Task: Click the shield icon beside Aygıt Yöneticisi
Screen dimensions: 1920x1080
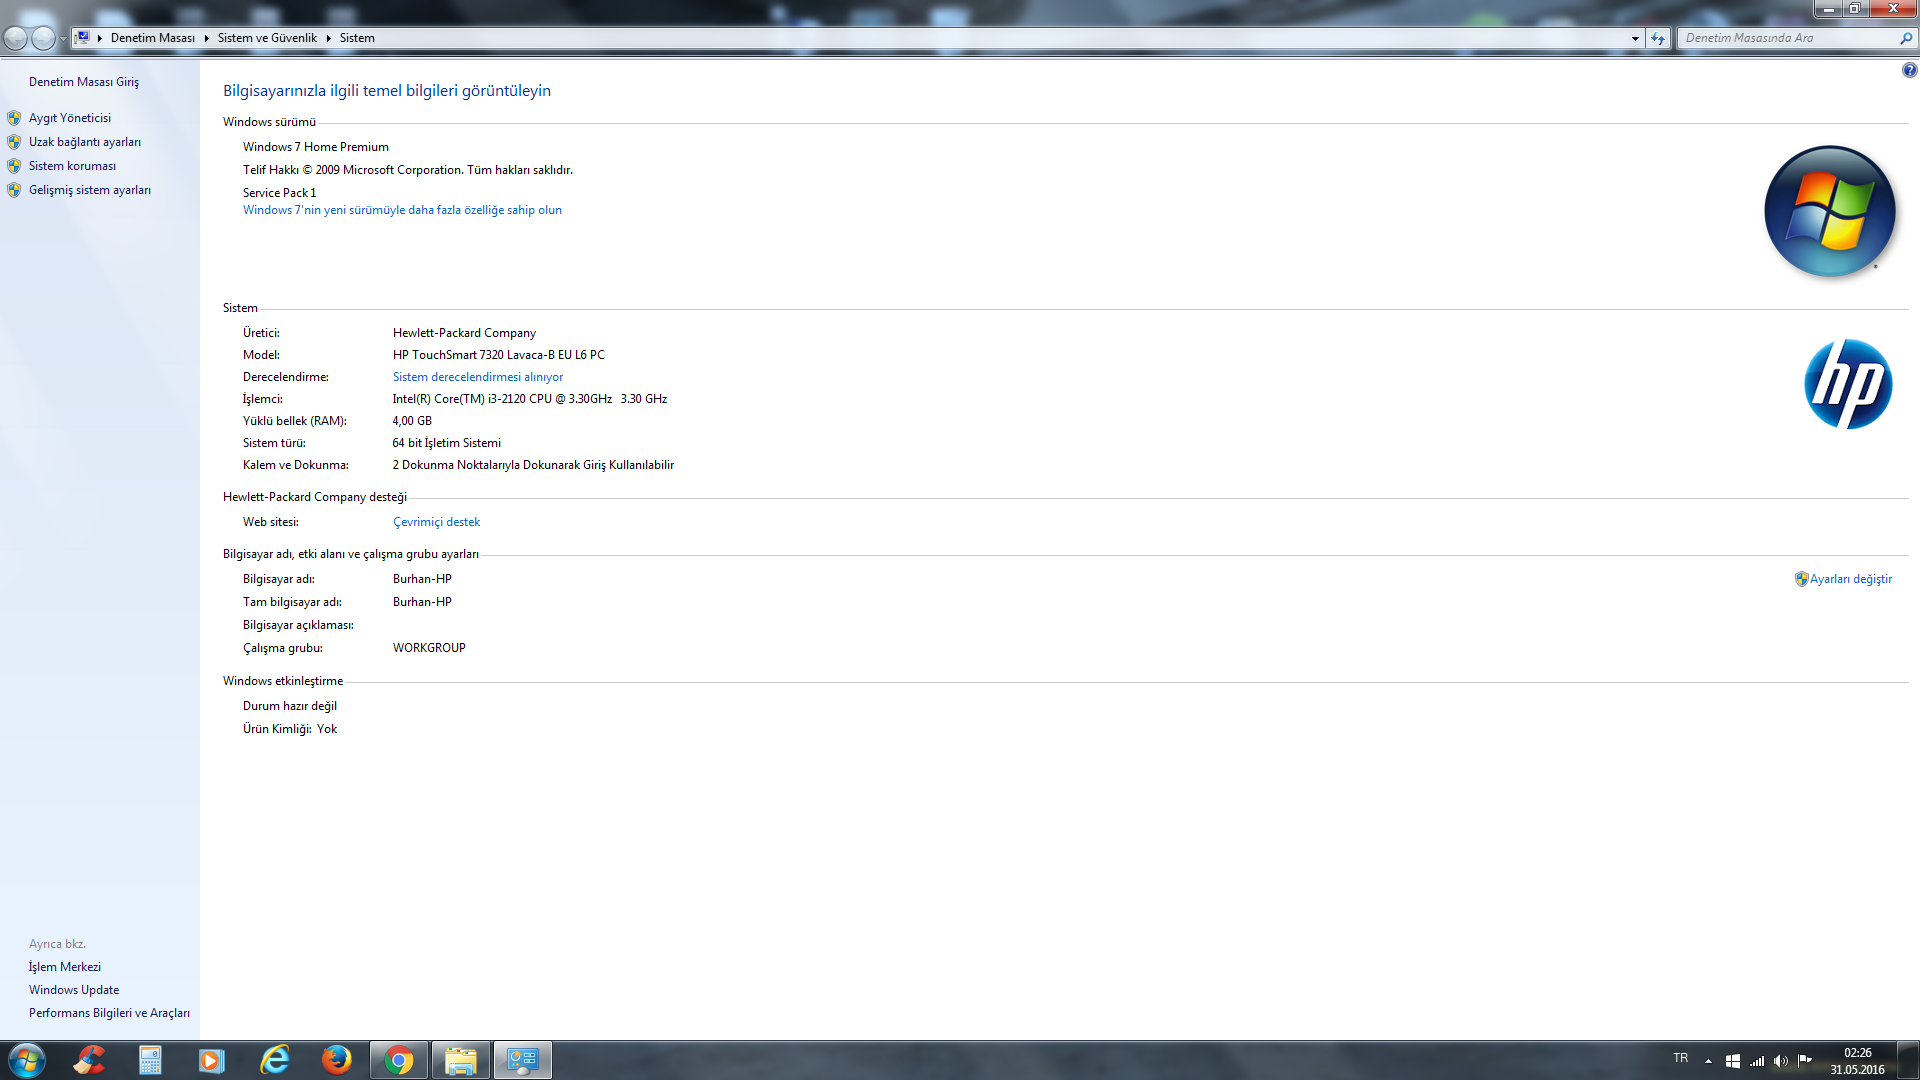Action: pos(14,118)
